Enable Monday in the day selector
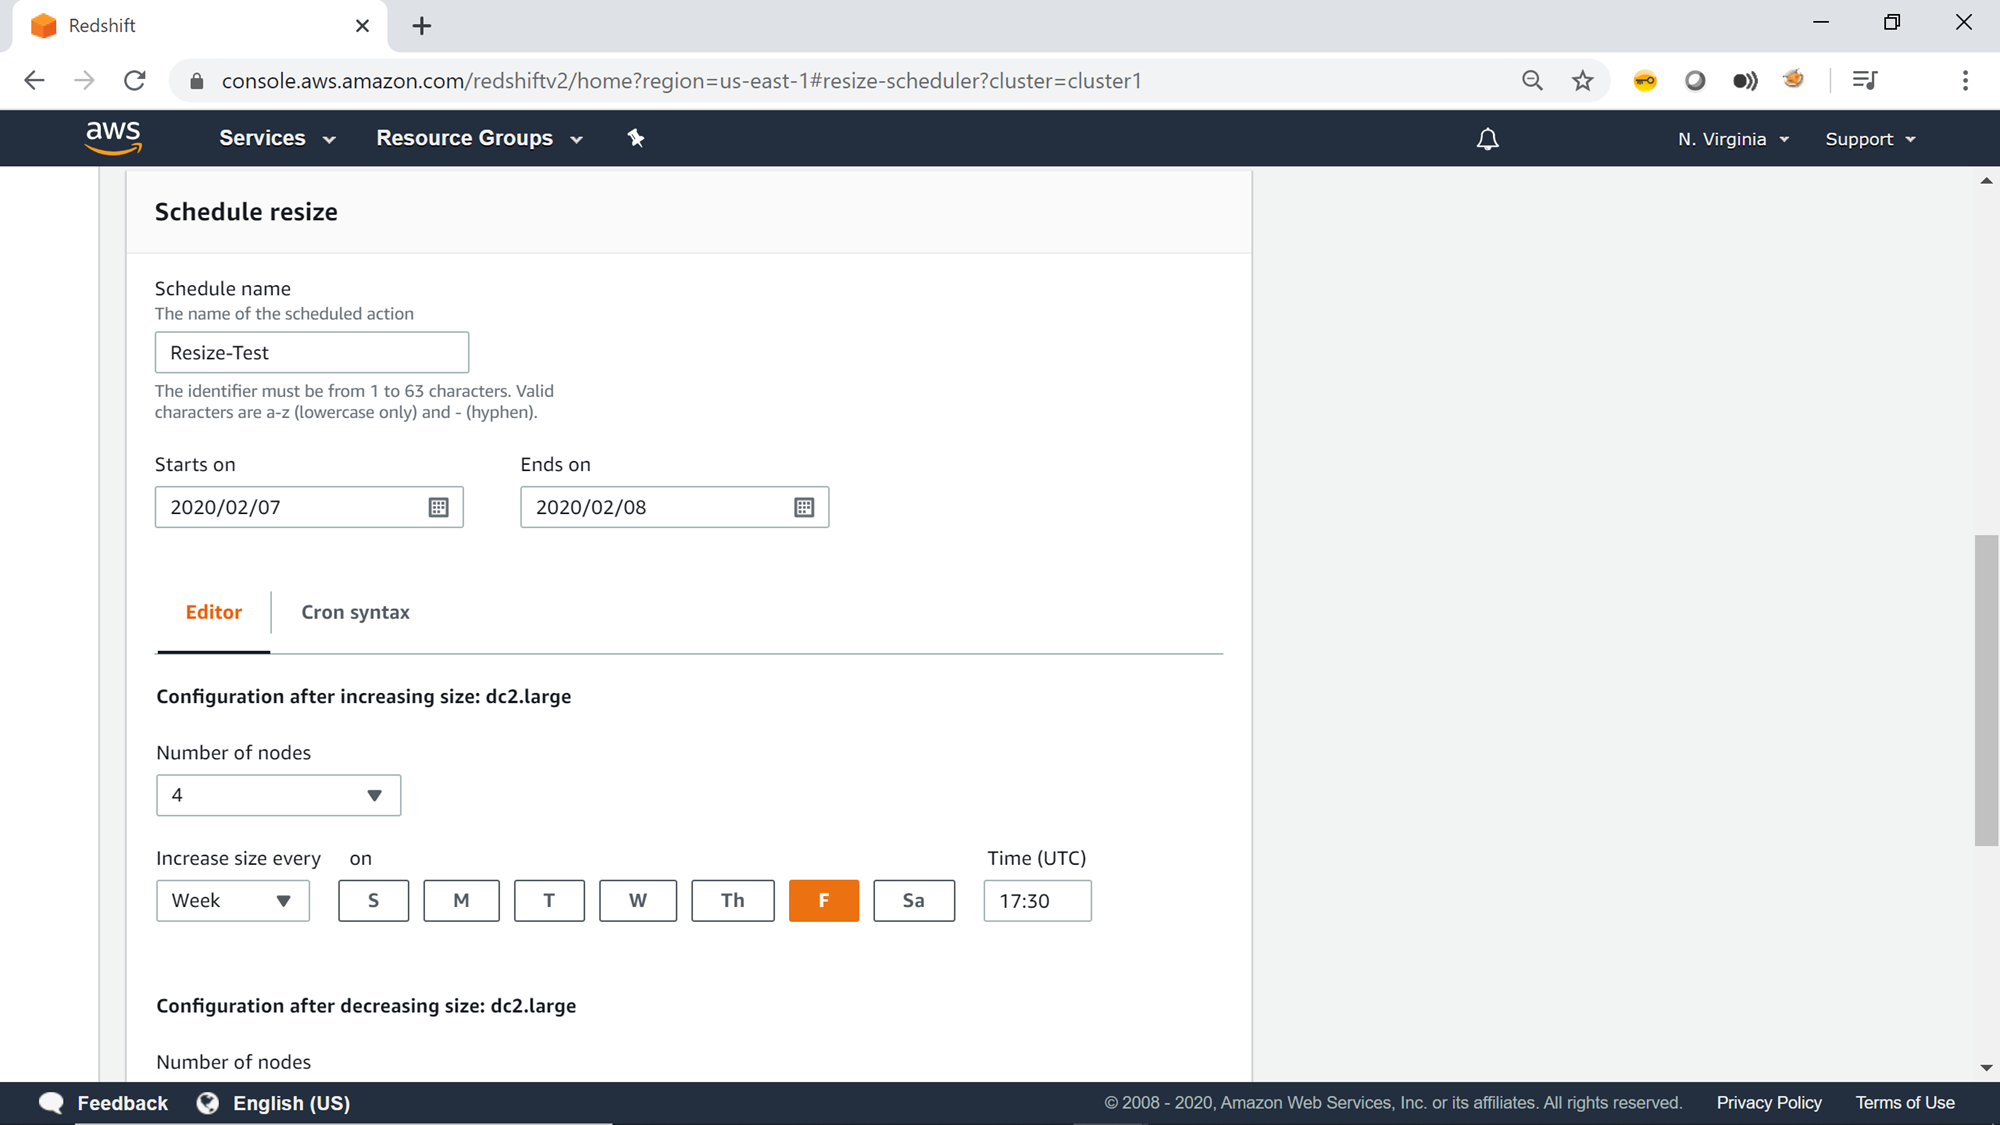Screen dimensions: 2000x1125 (461, 900)
